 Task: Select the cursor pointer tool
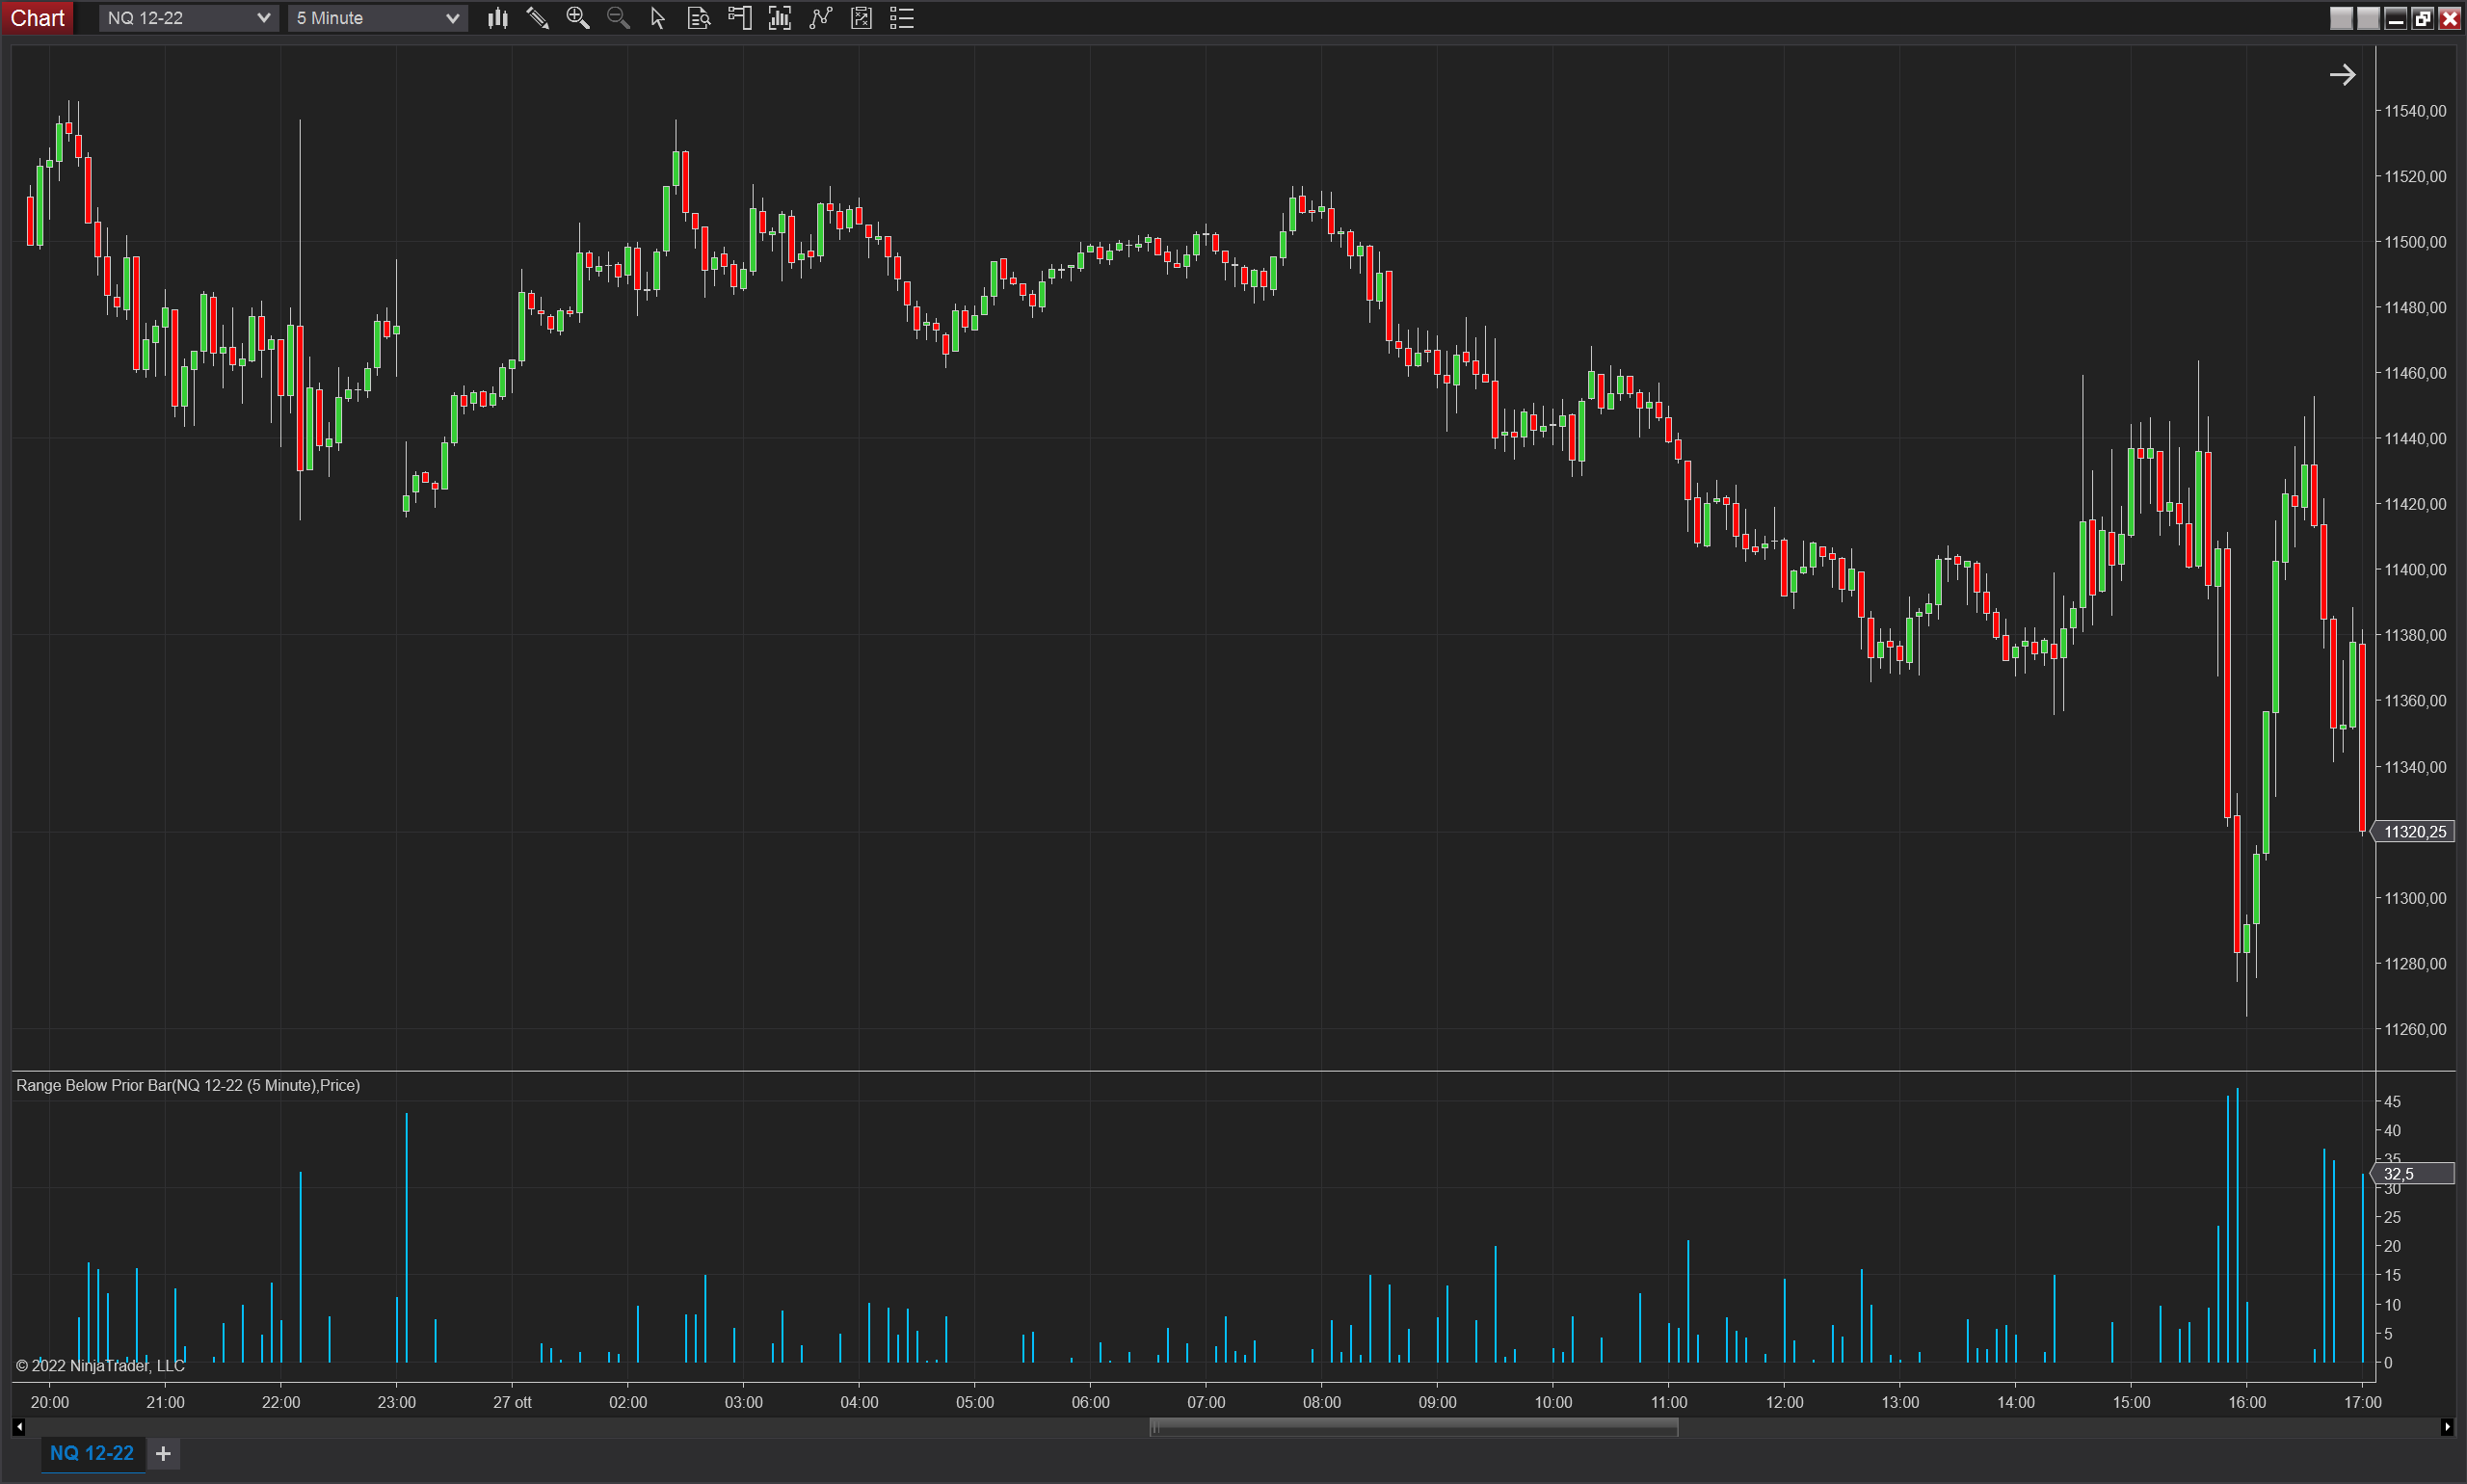[x=658, y=18]
